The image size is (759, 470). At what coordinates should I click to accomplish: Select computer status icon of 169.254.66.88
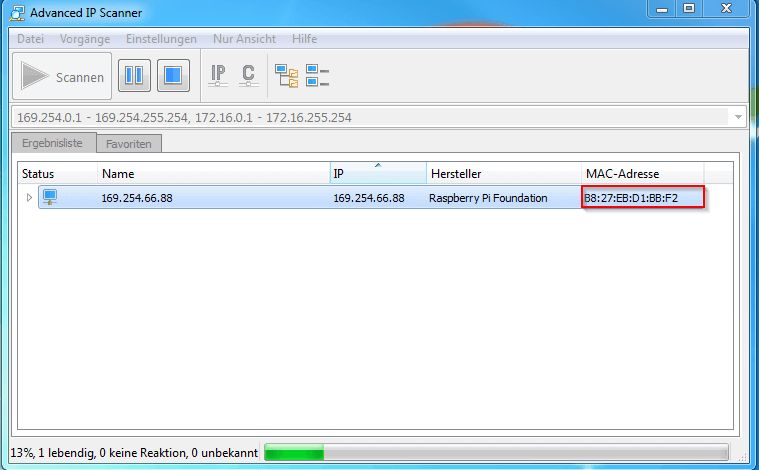click(x=49, y=197)
